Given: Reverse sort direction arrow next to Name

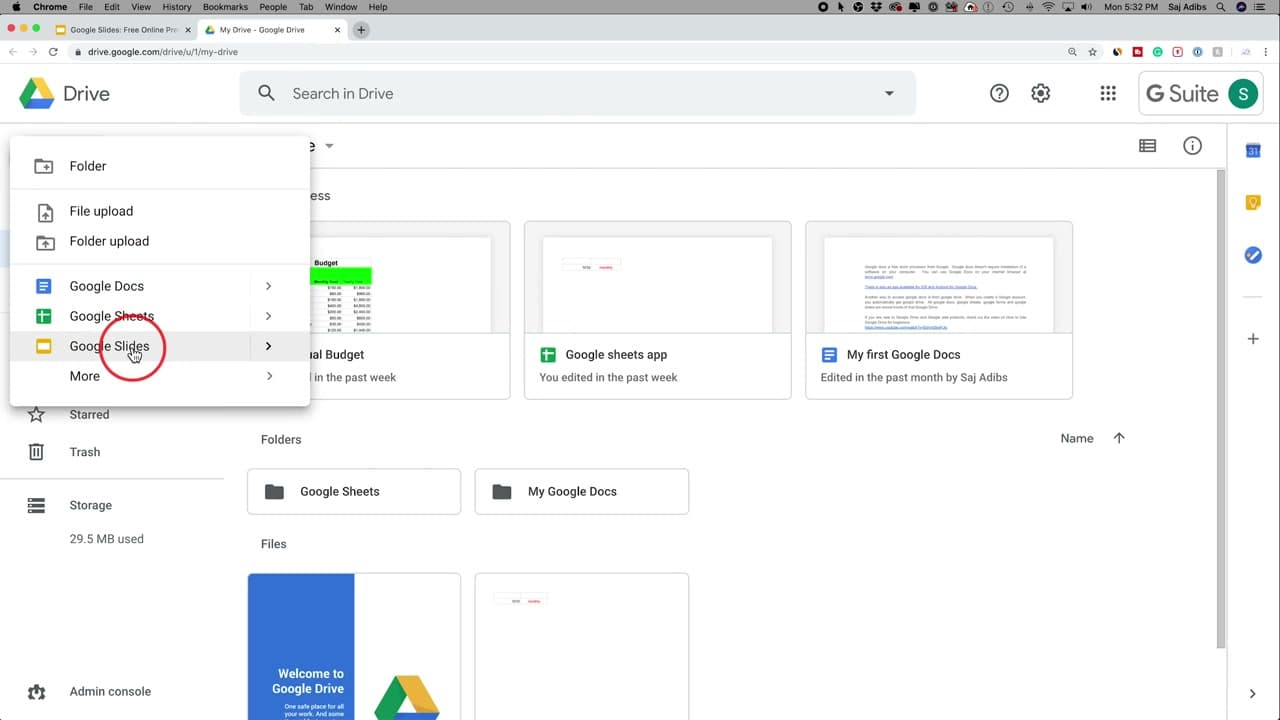Looking at the screenshot, I should coord(1119,438).
